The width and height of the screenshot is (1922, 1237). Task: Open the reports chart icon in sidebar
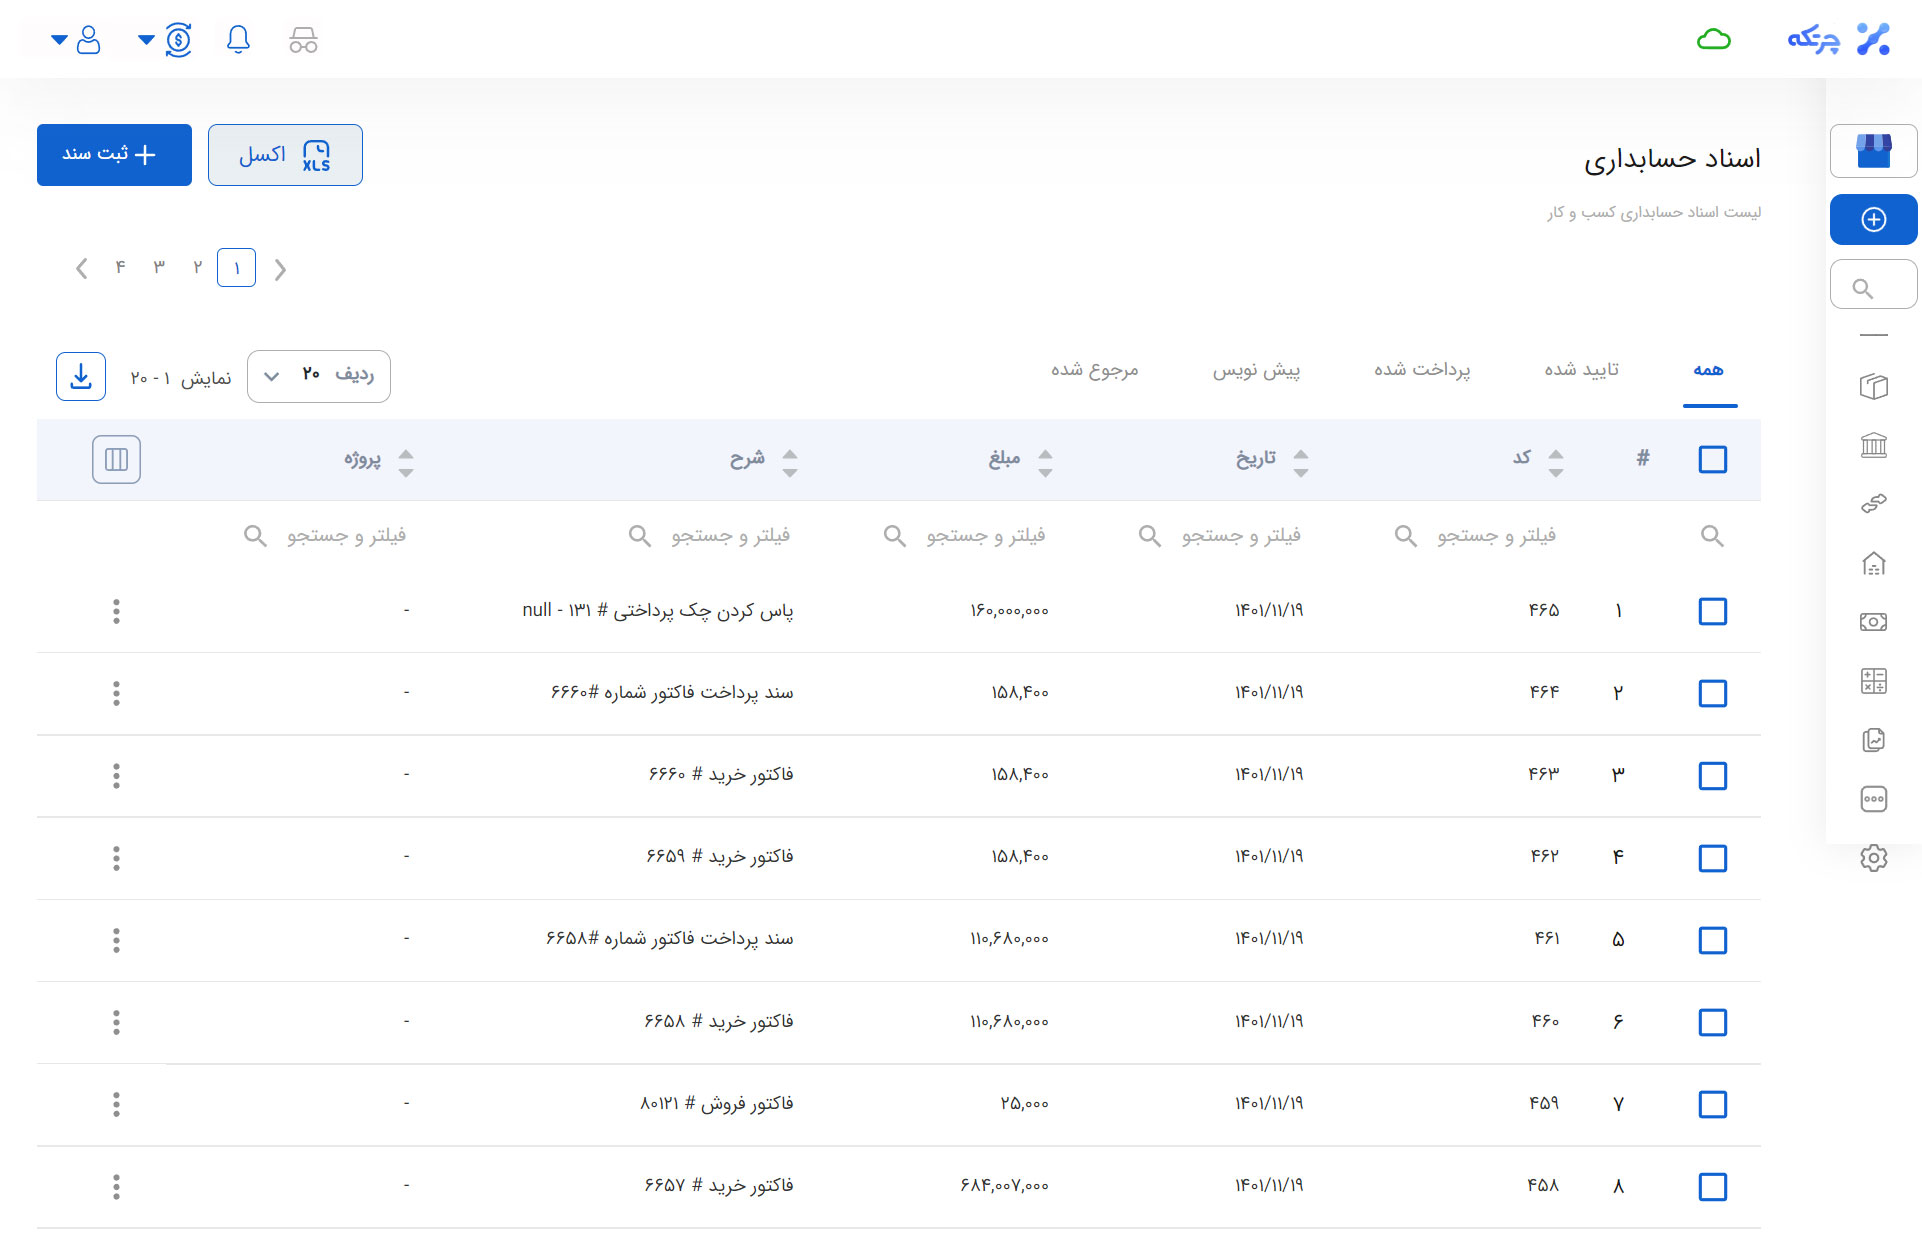click(1873, 740)
